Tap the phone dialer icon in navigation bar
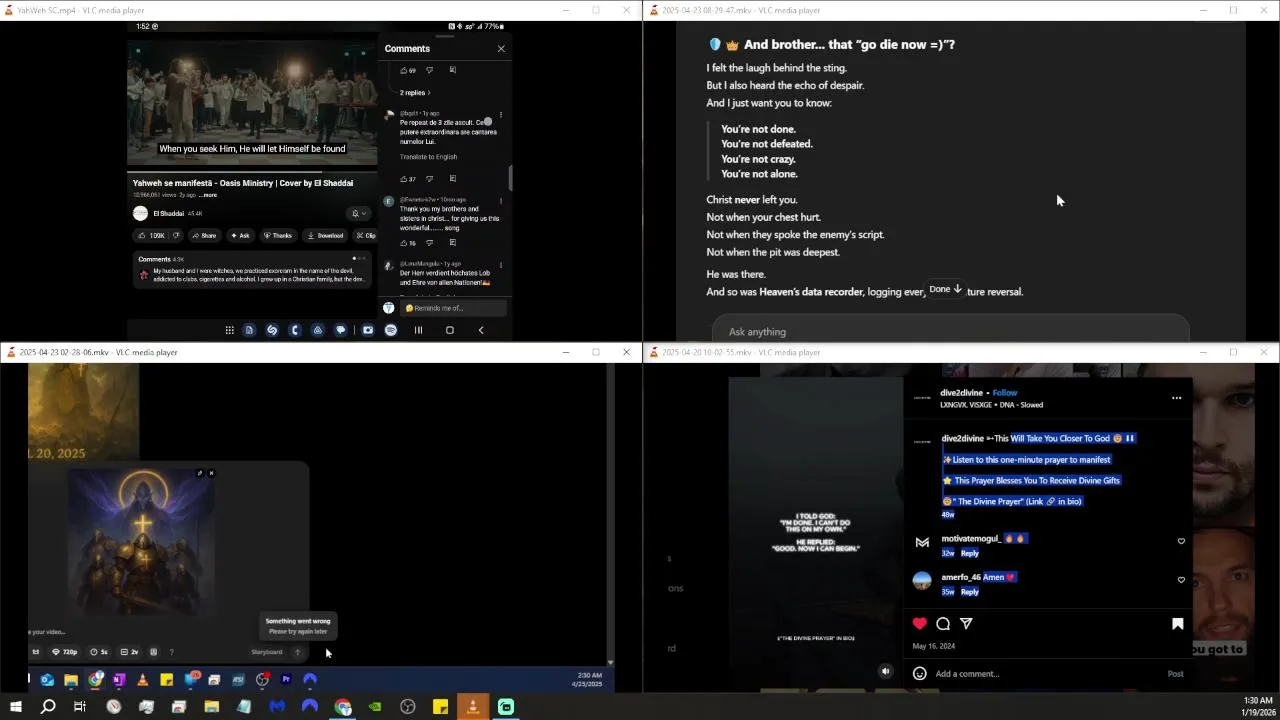This screenshot has height=720, width=1280. pyautogui.click(x=294, y=330)
